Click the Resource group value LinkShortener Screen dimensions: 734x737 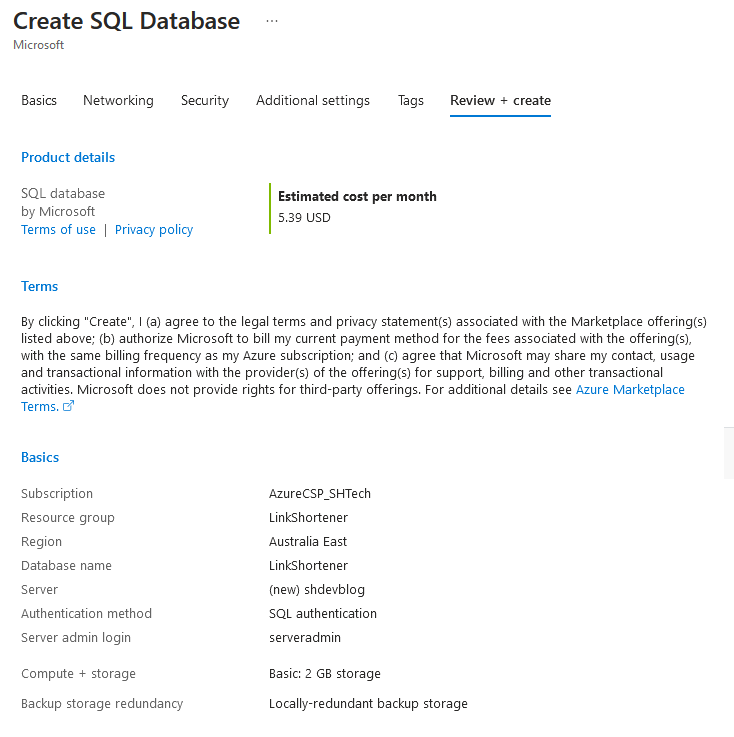308,517
